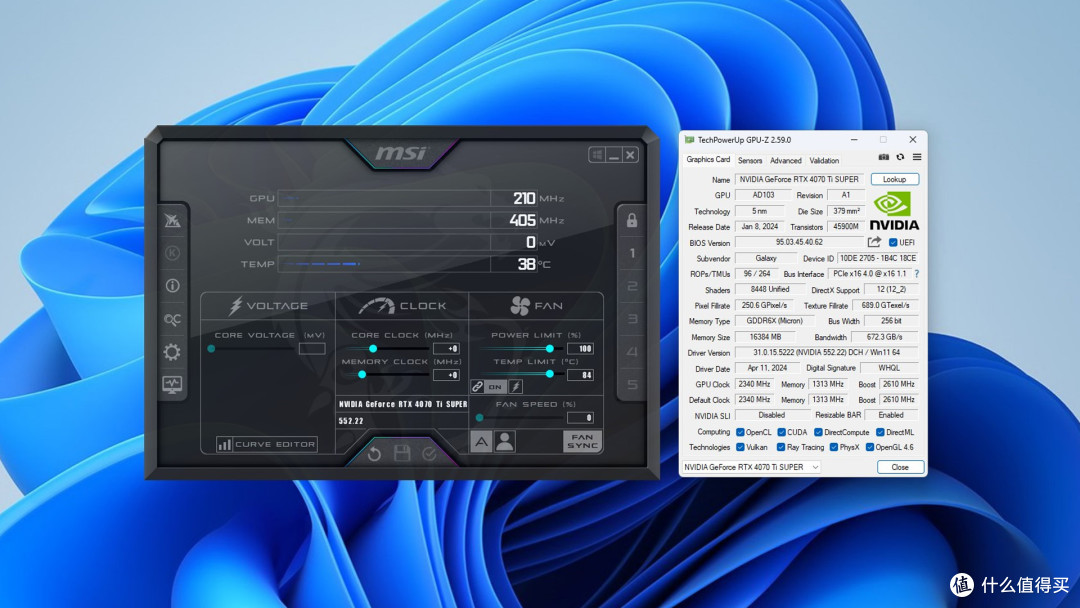Image resolution: width=1080 pixels, height=608 pixels.
Task: Toggle the OpenGL 4.6 checkbox
Action: 869,447
